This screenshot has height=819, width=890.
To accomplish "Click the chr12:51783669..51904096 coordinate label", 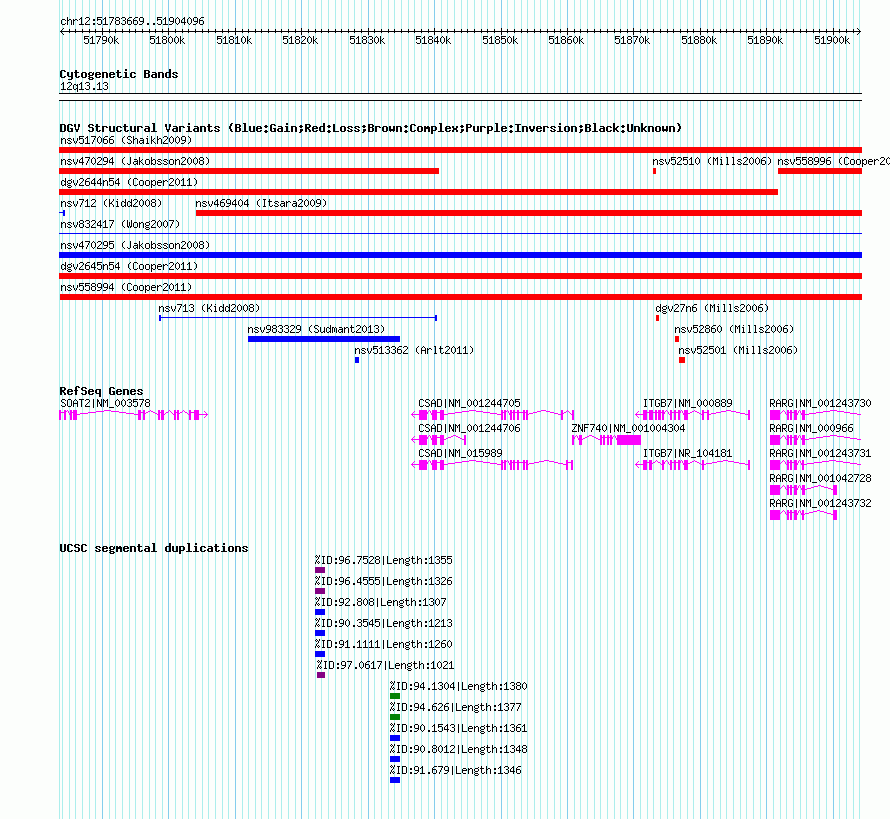I will 132,21.
